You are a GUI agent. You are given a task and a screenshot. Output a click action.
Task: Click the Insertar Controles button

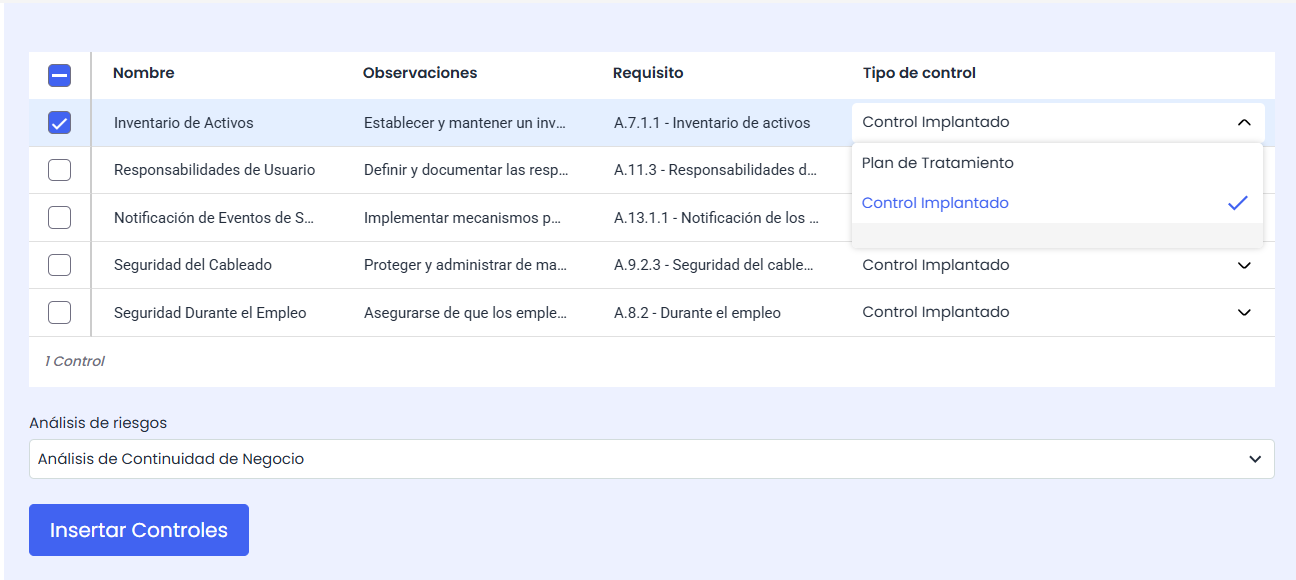(139, 530)
